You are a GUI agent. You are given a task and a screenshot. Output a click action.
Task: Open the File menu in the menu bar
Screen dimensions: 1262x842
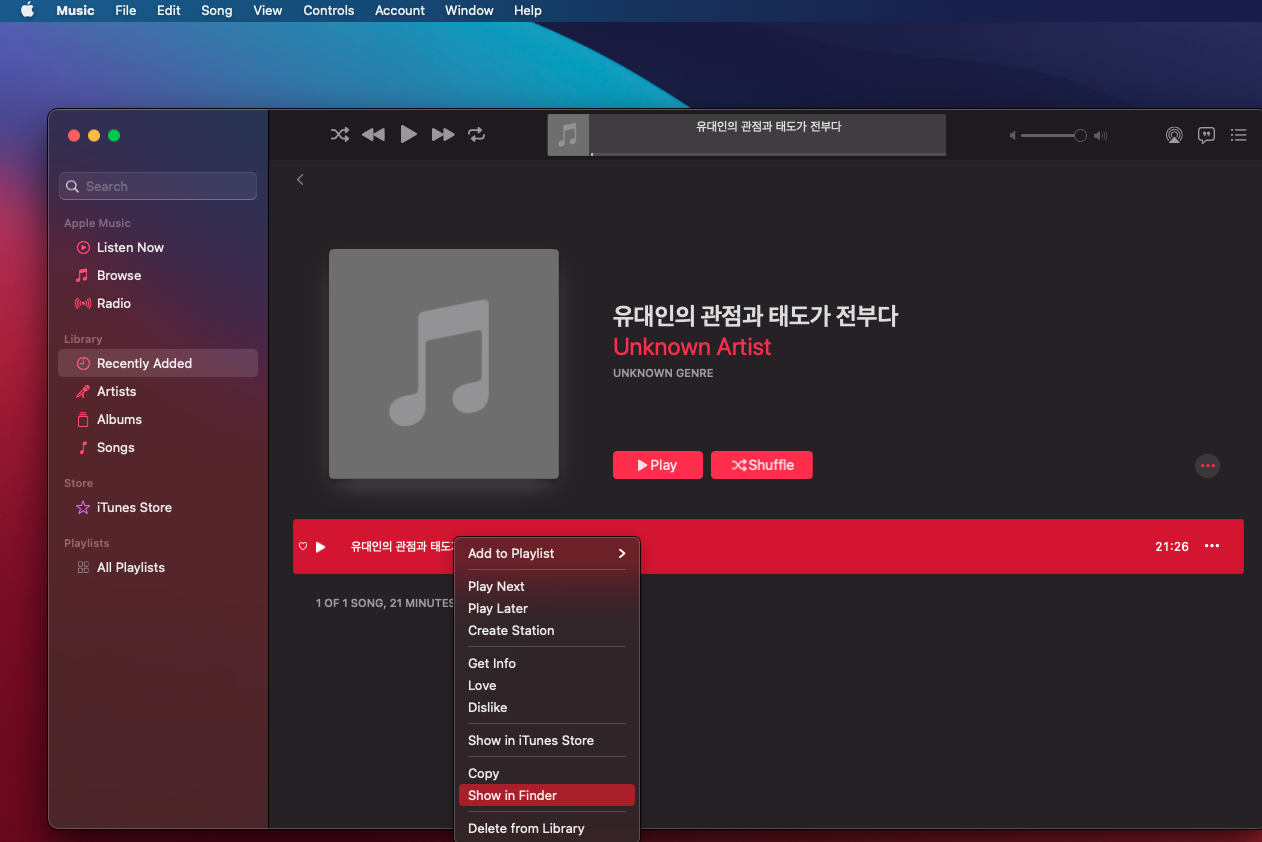(126, 10)
